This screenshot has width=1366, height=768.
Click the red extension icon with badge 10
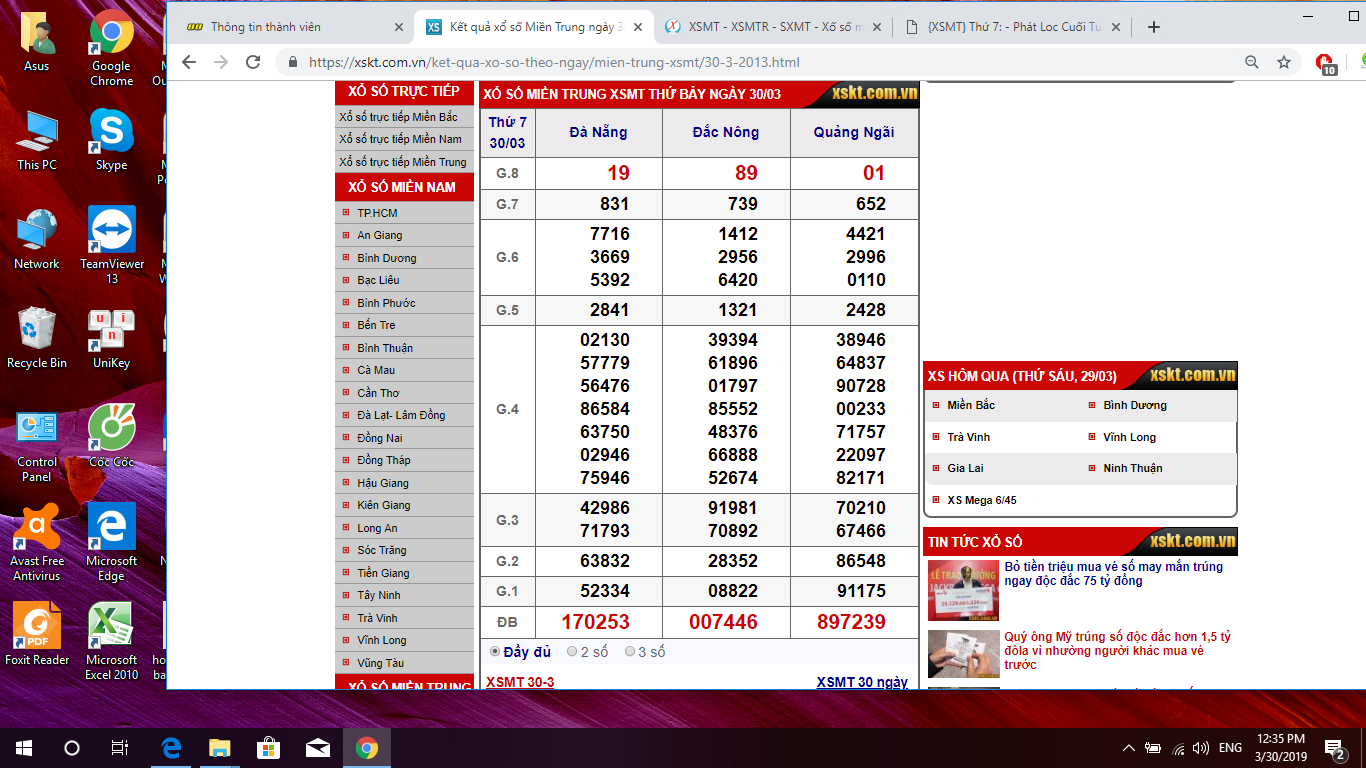pyautogui.click(x=1325, y=63)
